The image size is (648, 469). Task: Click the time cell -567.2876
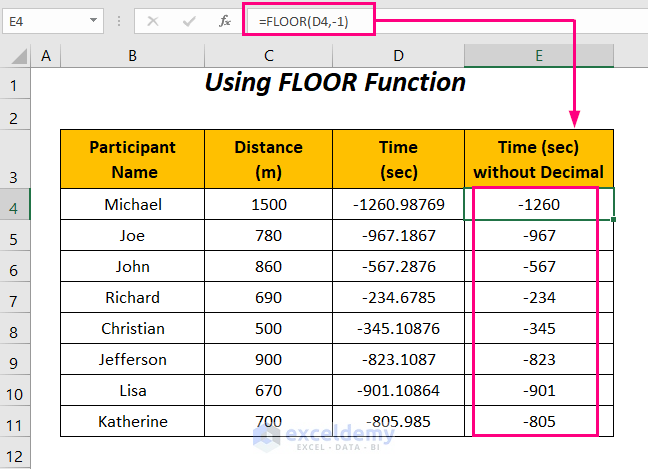[x=398, y=267]
